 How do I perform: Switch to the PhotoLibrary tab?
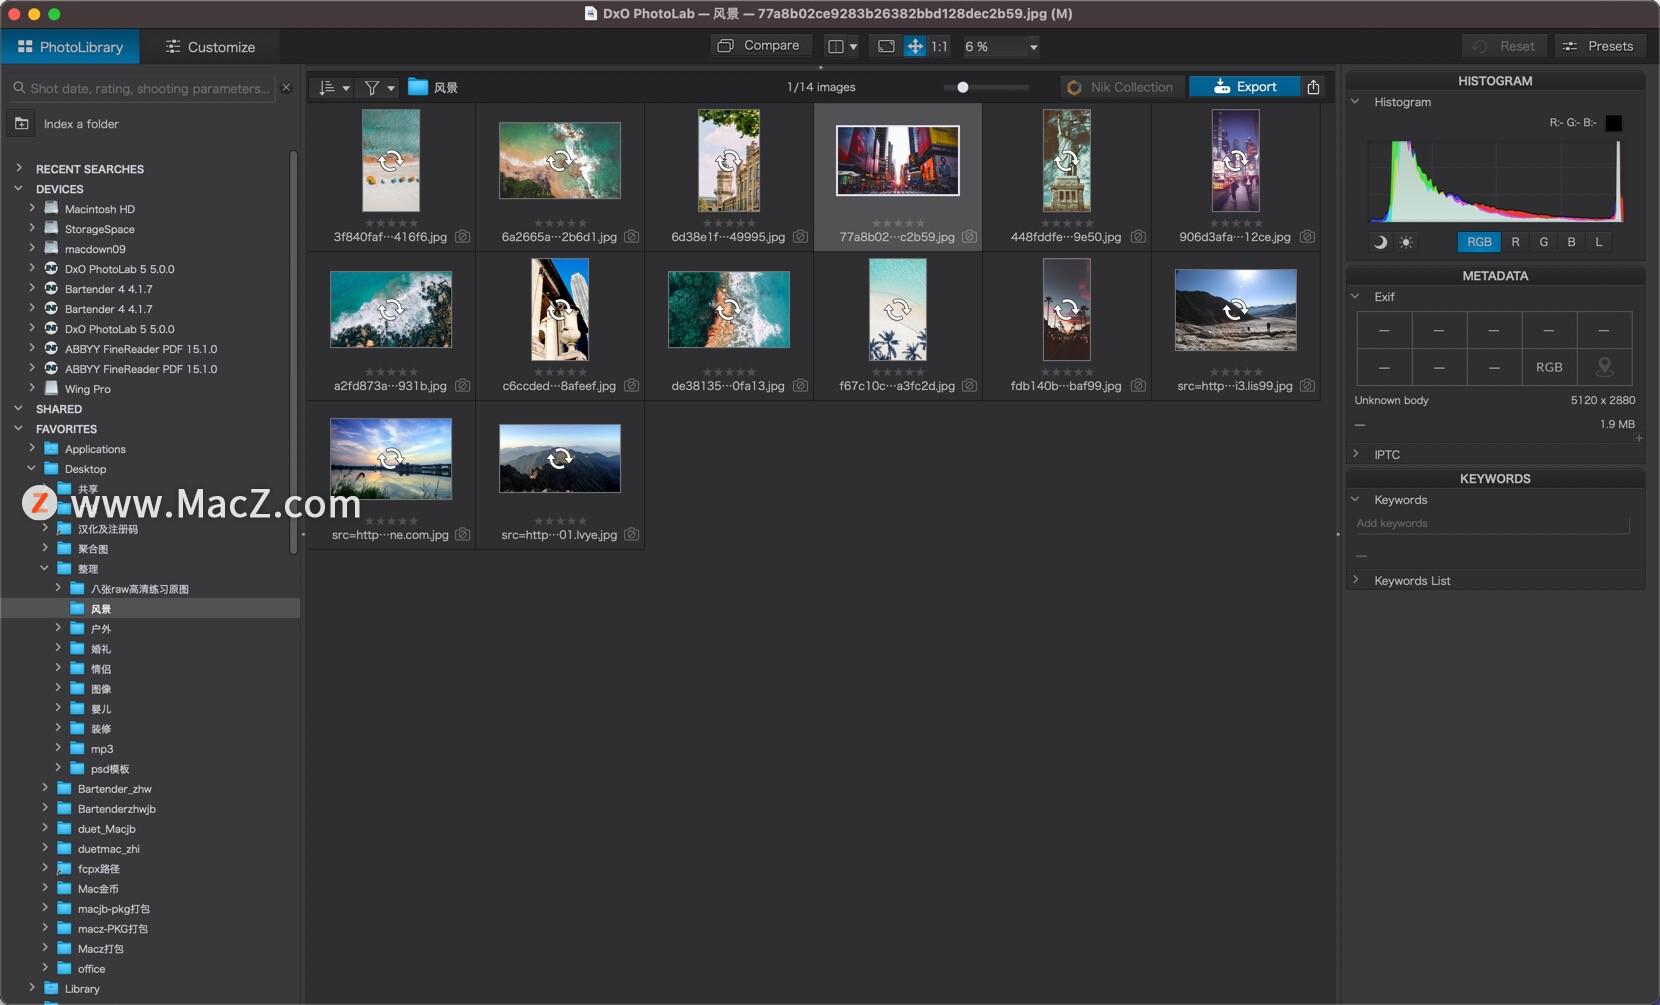click(69, 46)
